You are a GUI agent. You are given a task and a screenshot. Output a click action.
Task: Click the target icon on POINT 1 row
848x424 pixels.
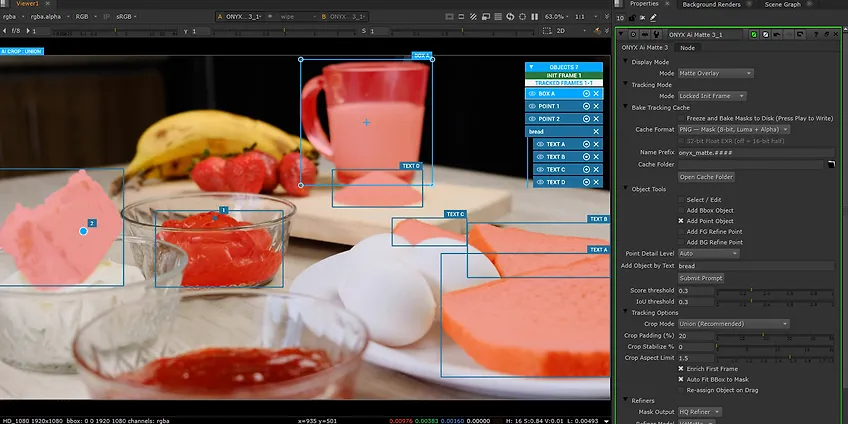coord(586,106)
